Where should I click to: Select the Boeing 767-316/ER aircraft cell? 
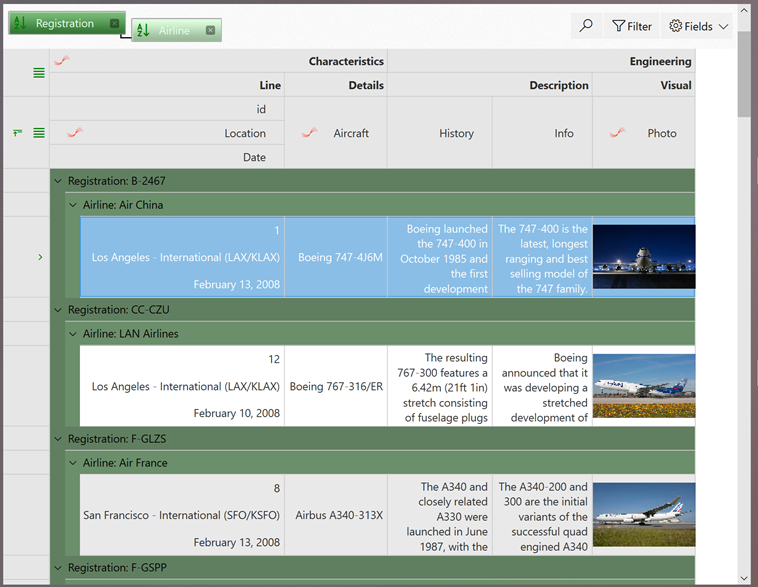click(336, 386)
